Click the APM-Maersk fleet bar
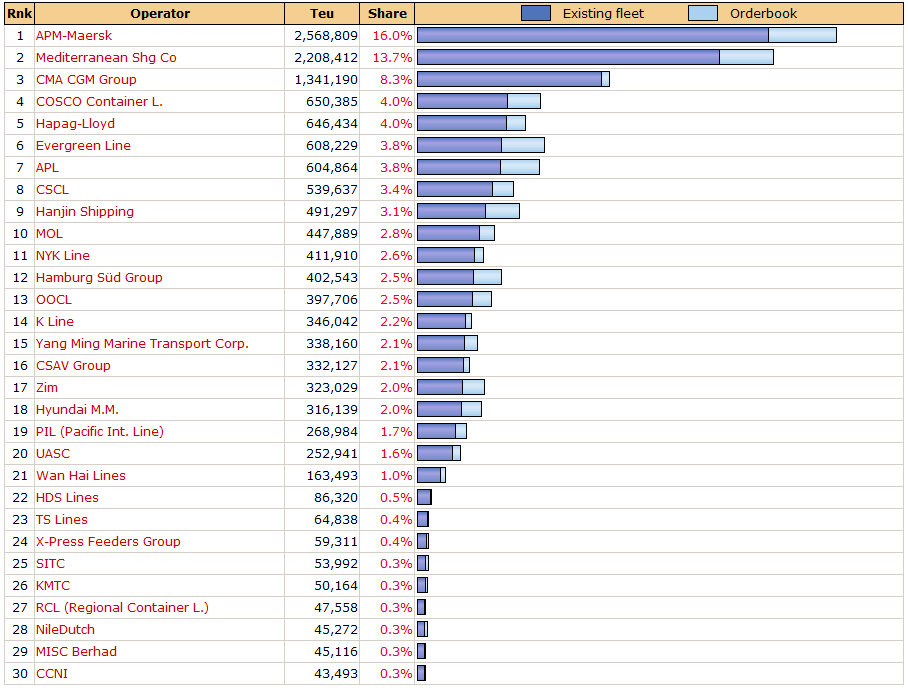 (x=627, y=35)
